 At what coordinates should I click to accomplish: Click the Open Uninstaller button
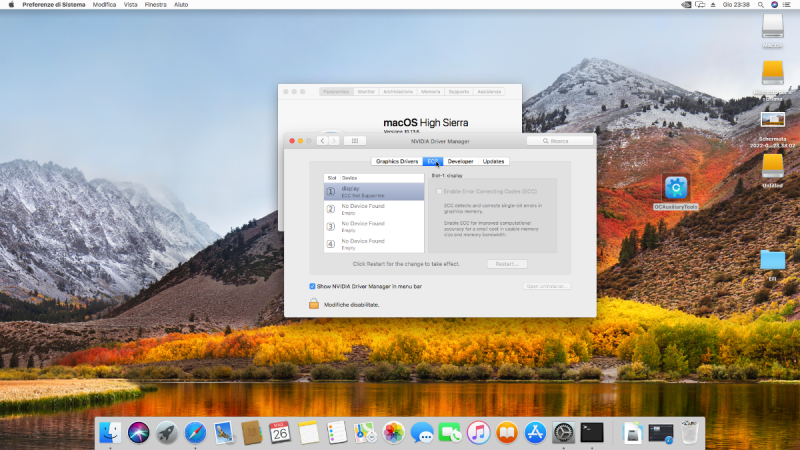(546, 286)
